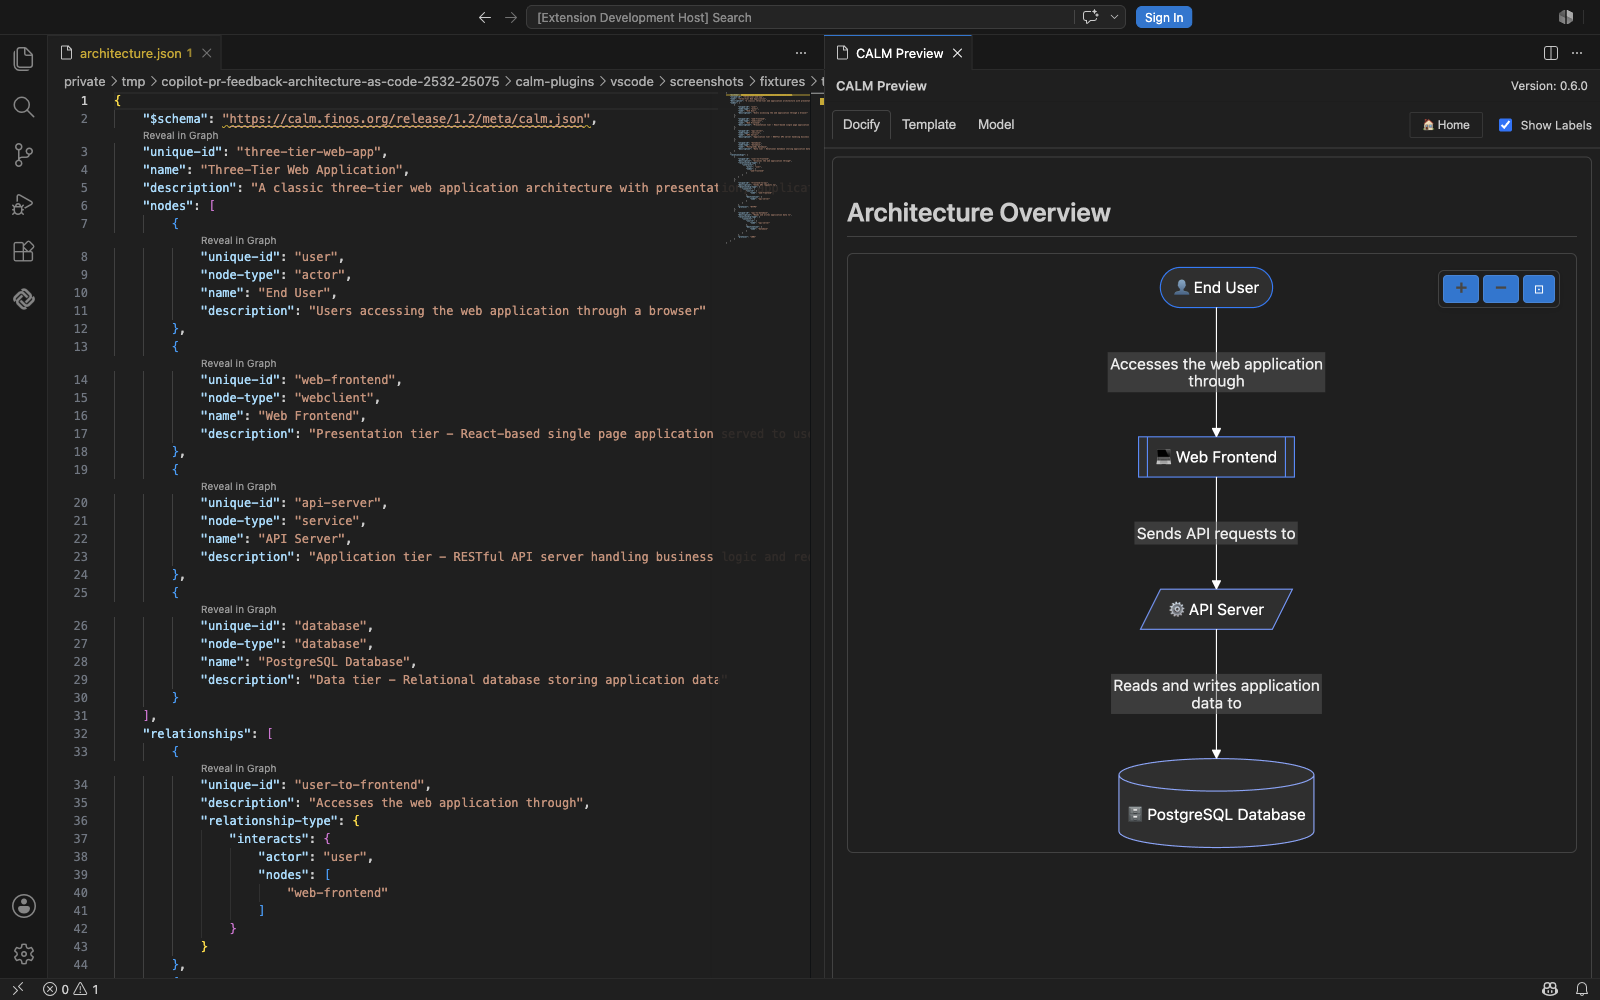
Task: Expand the chat dropdown chevron in title bar
Action: pyautogui.click(x=1114, y=17)
